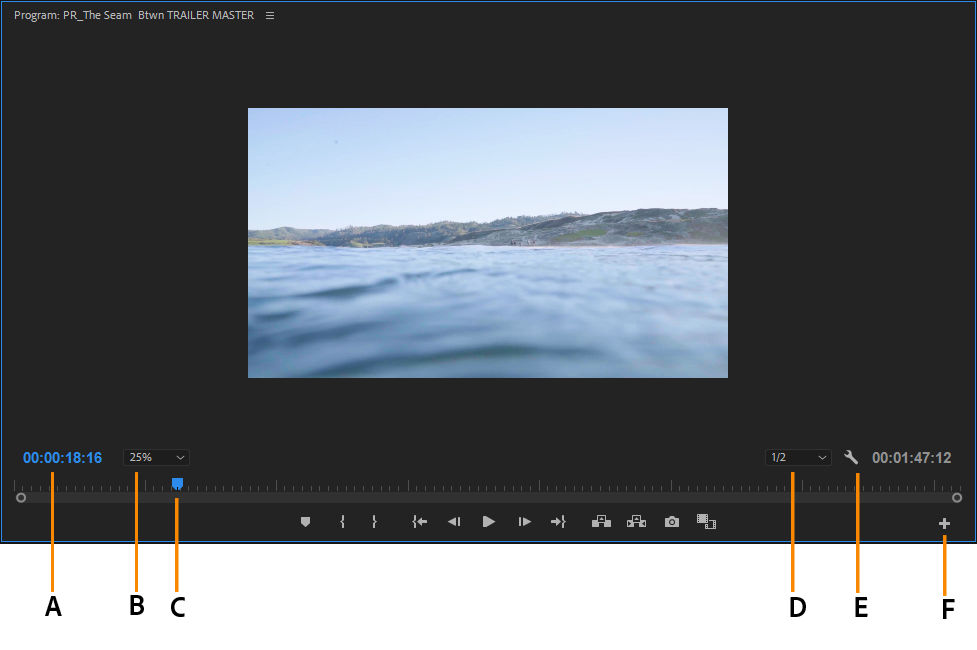Click the Go to In Point icon

(419, 521)
